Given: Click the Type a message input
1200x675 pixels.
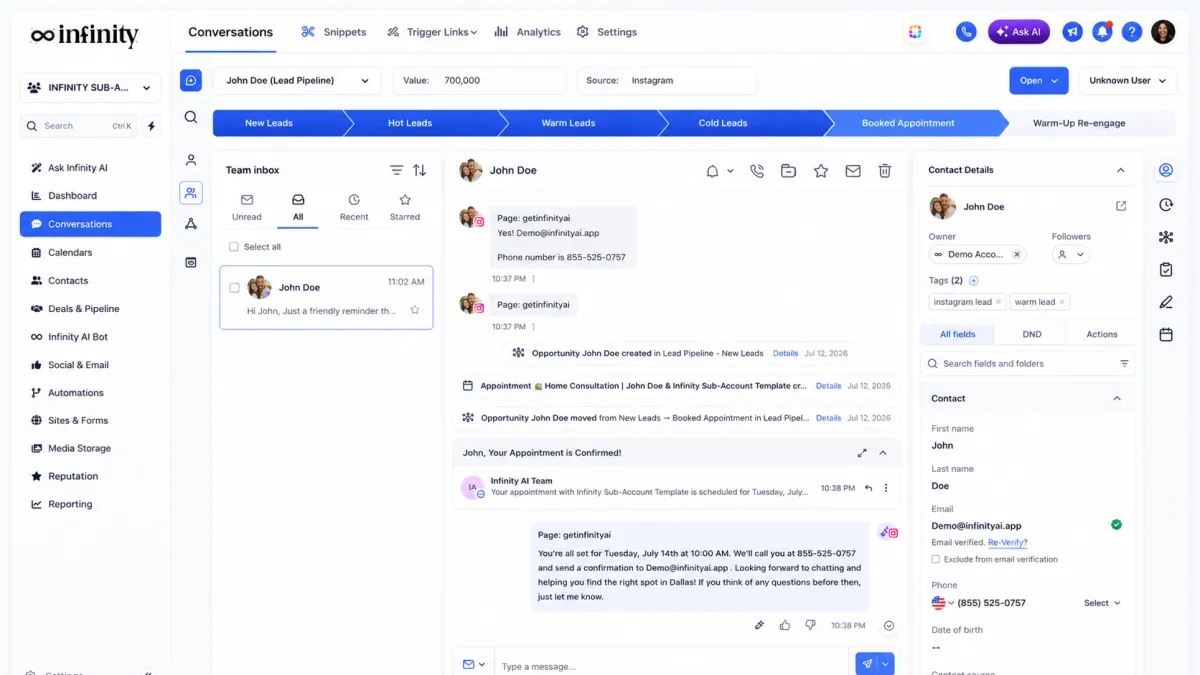Looking at the screenshot, I should [x=671, y=666].
